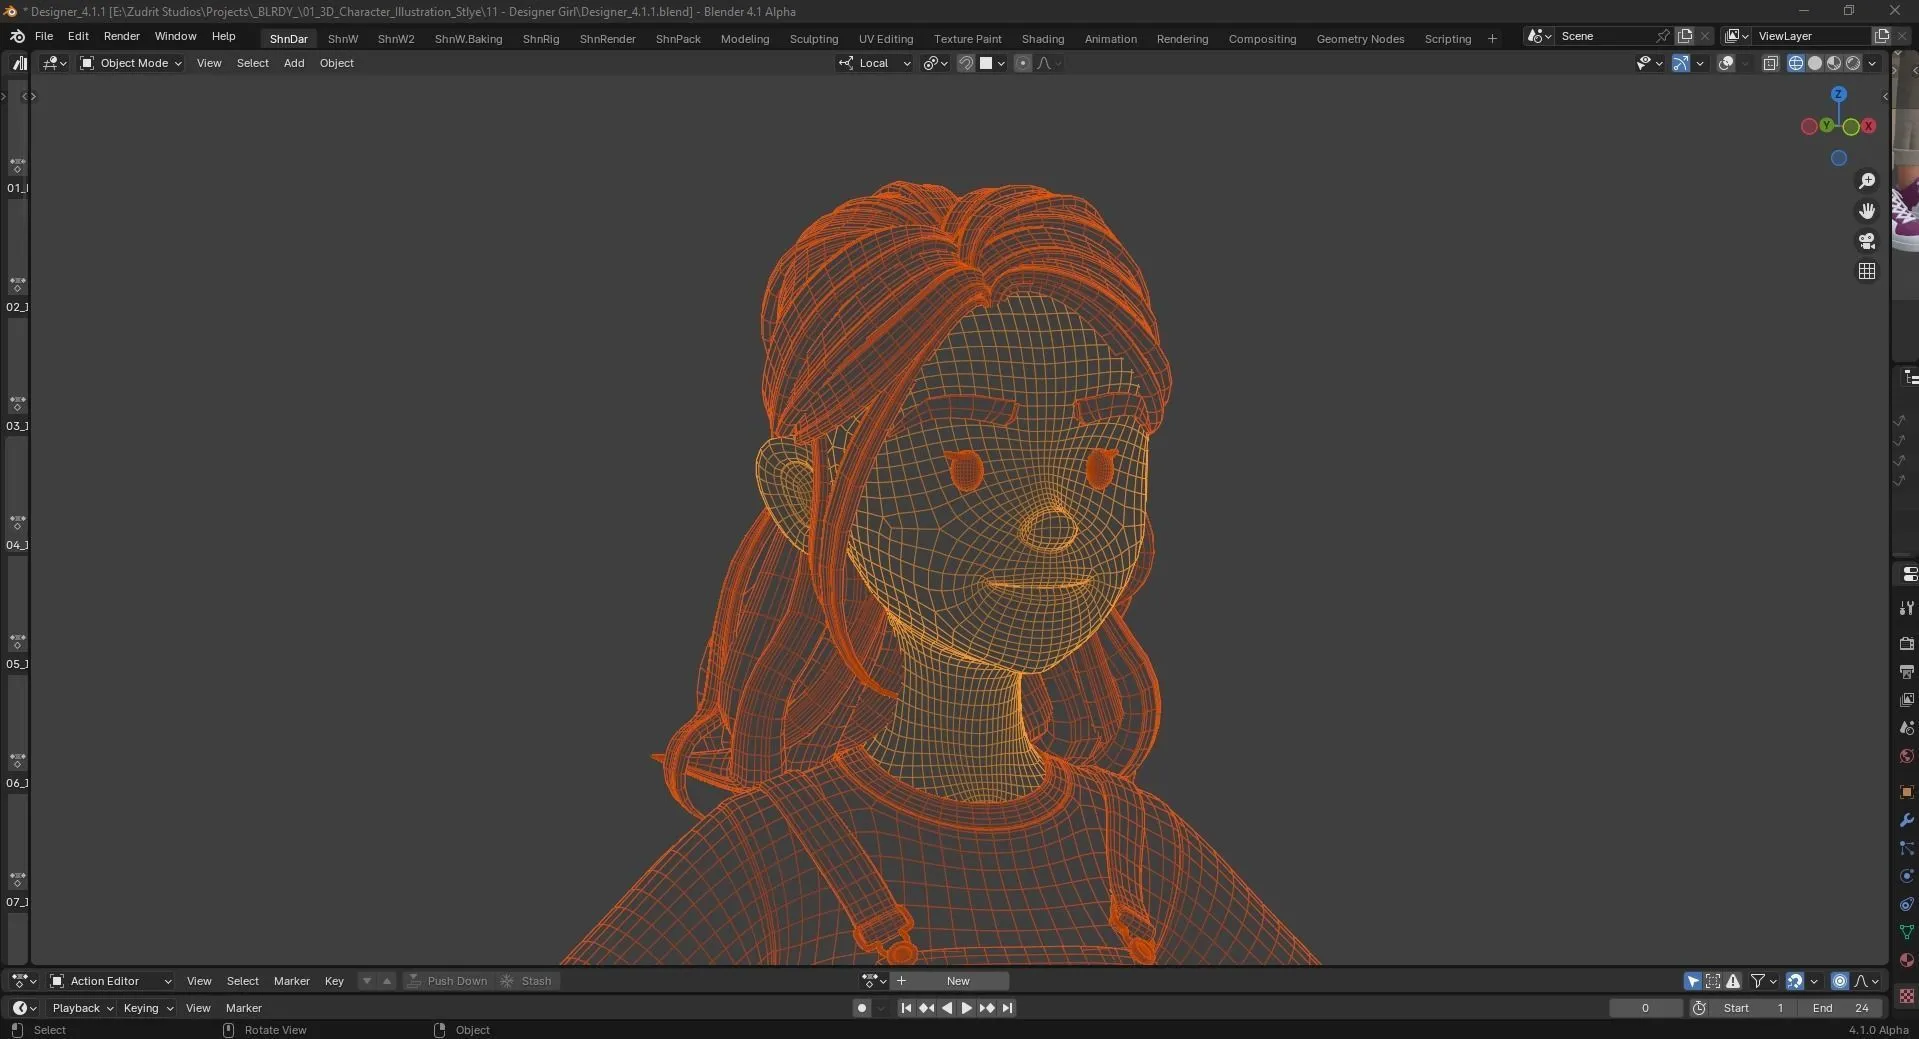Push Down the current action
Image resolution: width=1919 pixels, height=1039 pixels.
click(449, 981)
